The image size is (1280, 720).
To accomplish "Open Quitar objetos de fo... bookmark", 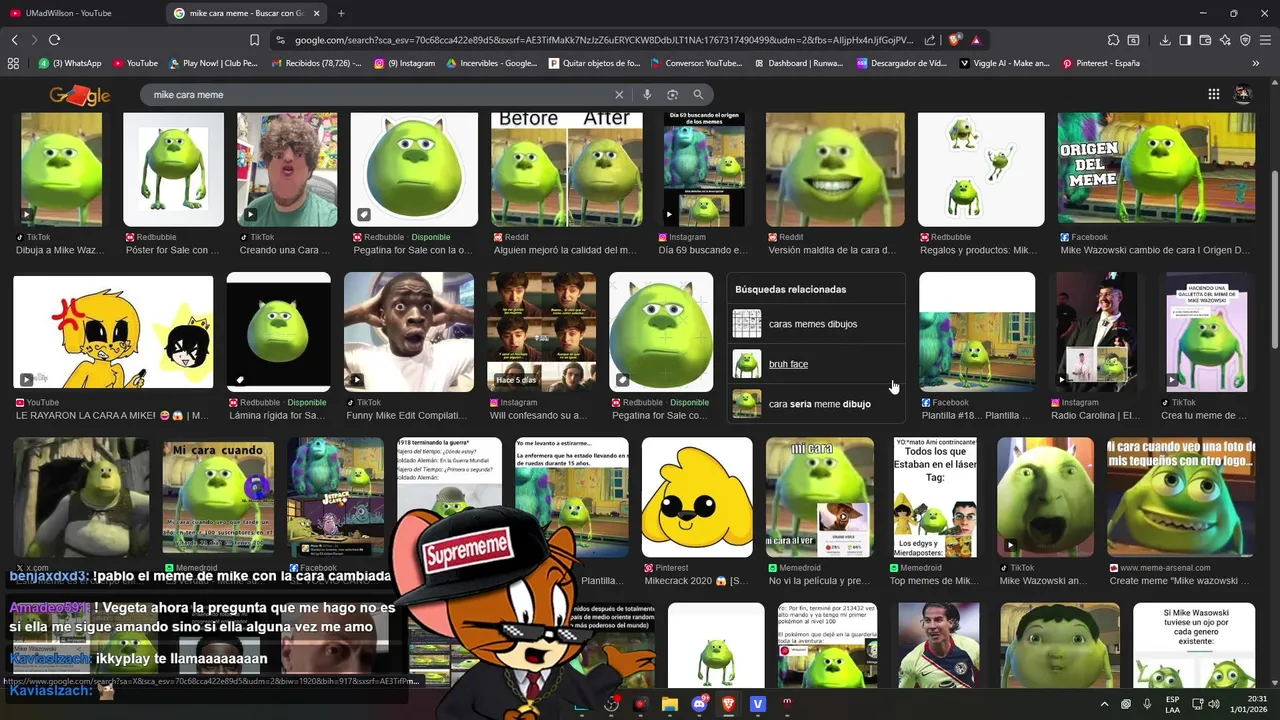I will click(595, 63).
